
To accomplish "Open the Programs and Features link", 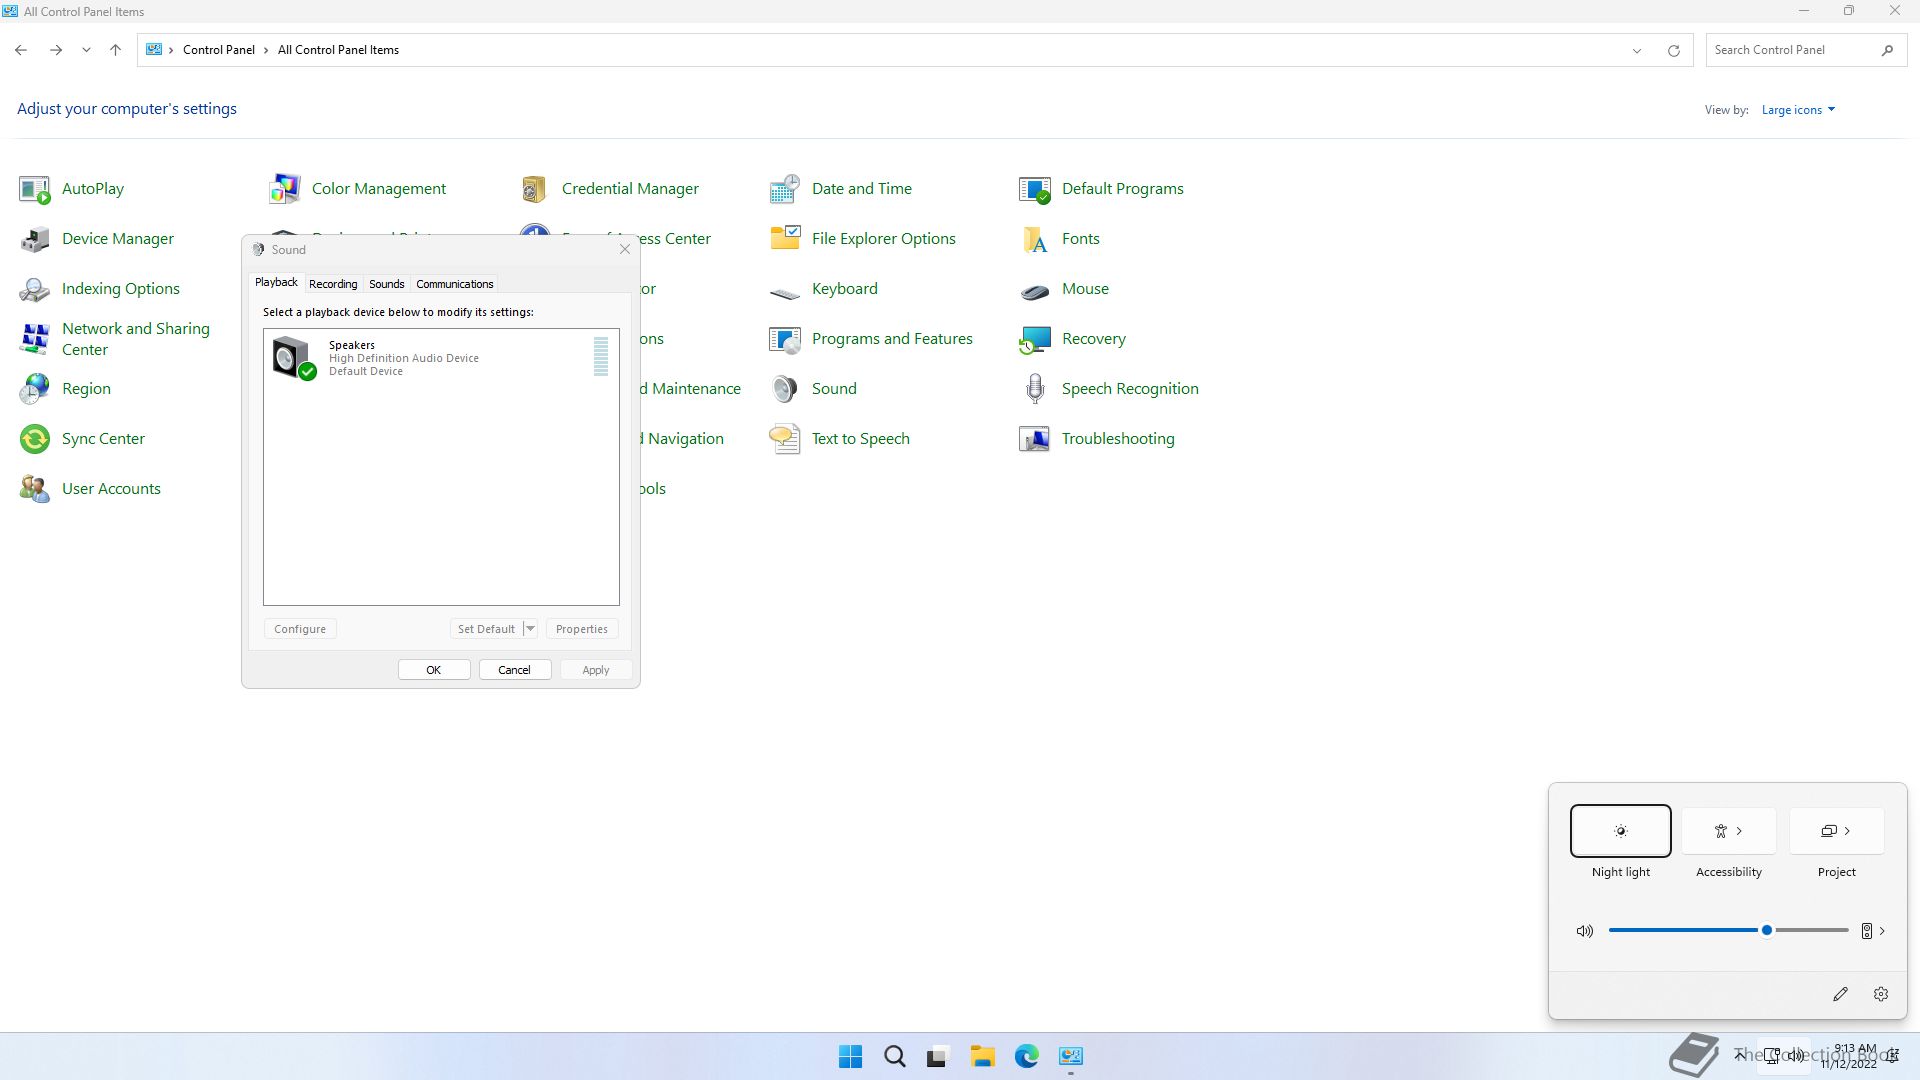I will (891, 339).
